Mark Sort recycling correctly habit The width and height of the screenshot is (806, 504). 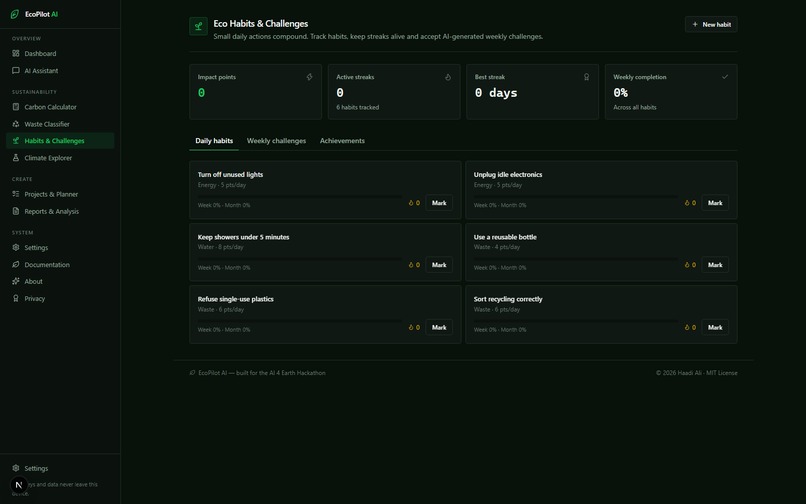[x=715, y=327]
